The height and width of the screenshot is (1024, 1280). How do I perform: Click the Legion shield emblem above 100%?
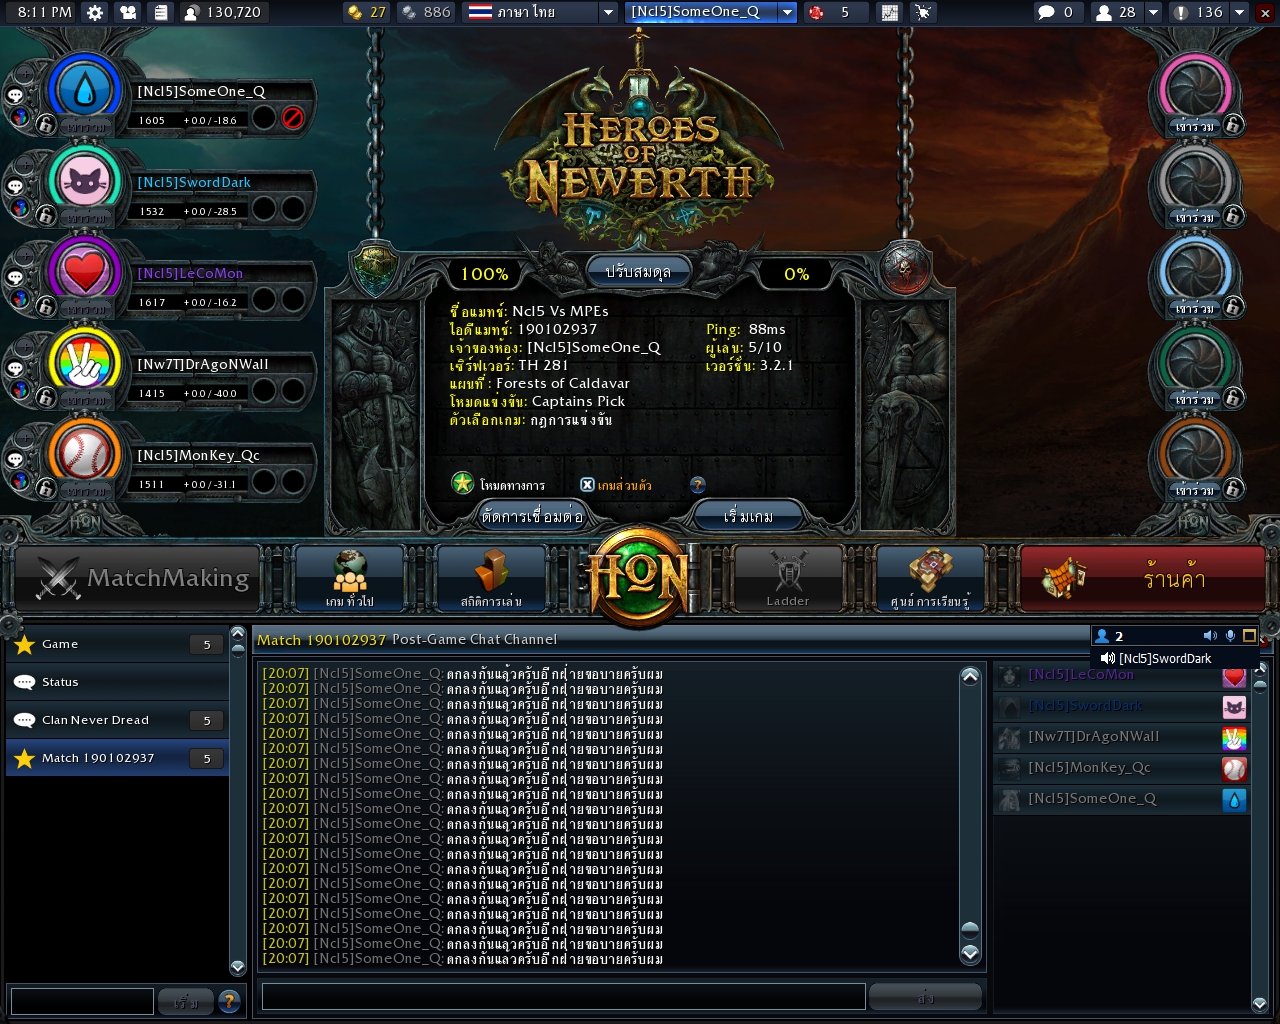(375, 268)
